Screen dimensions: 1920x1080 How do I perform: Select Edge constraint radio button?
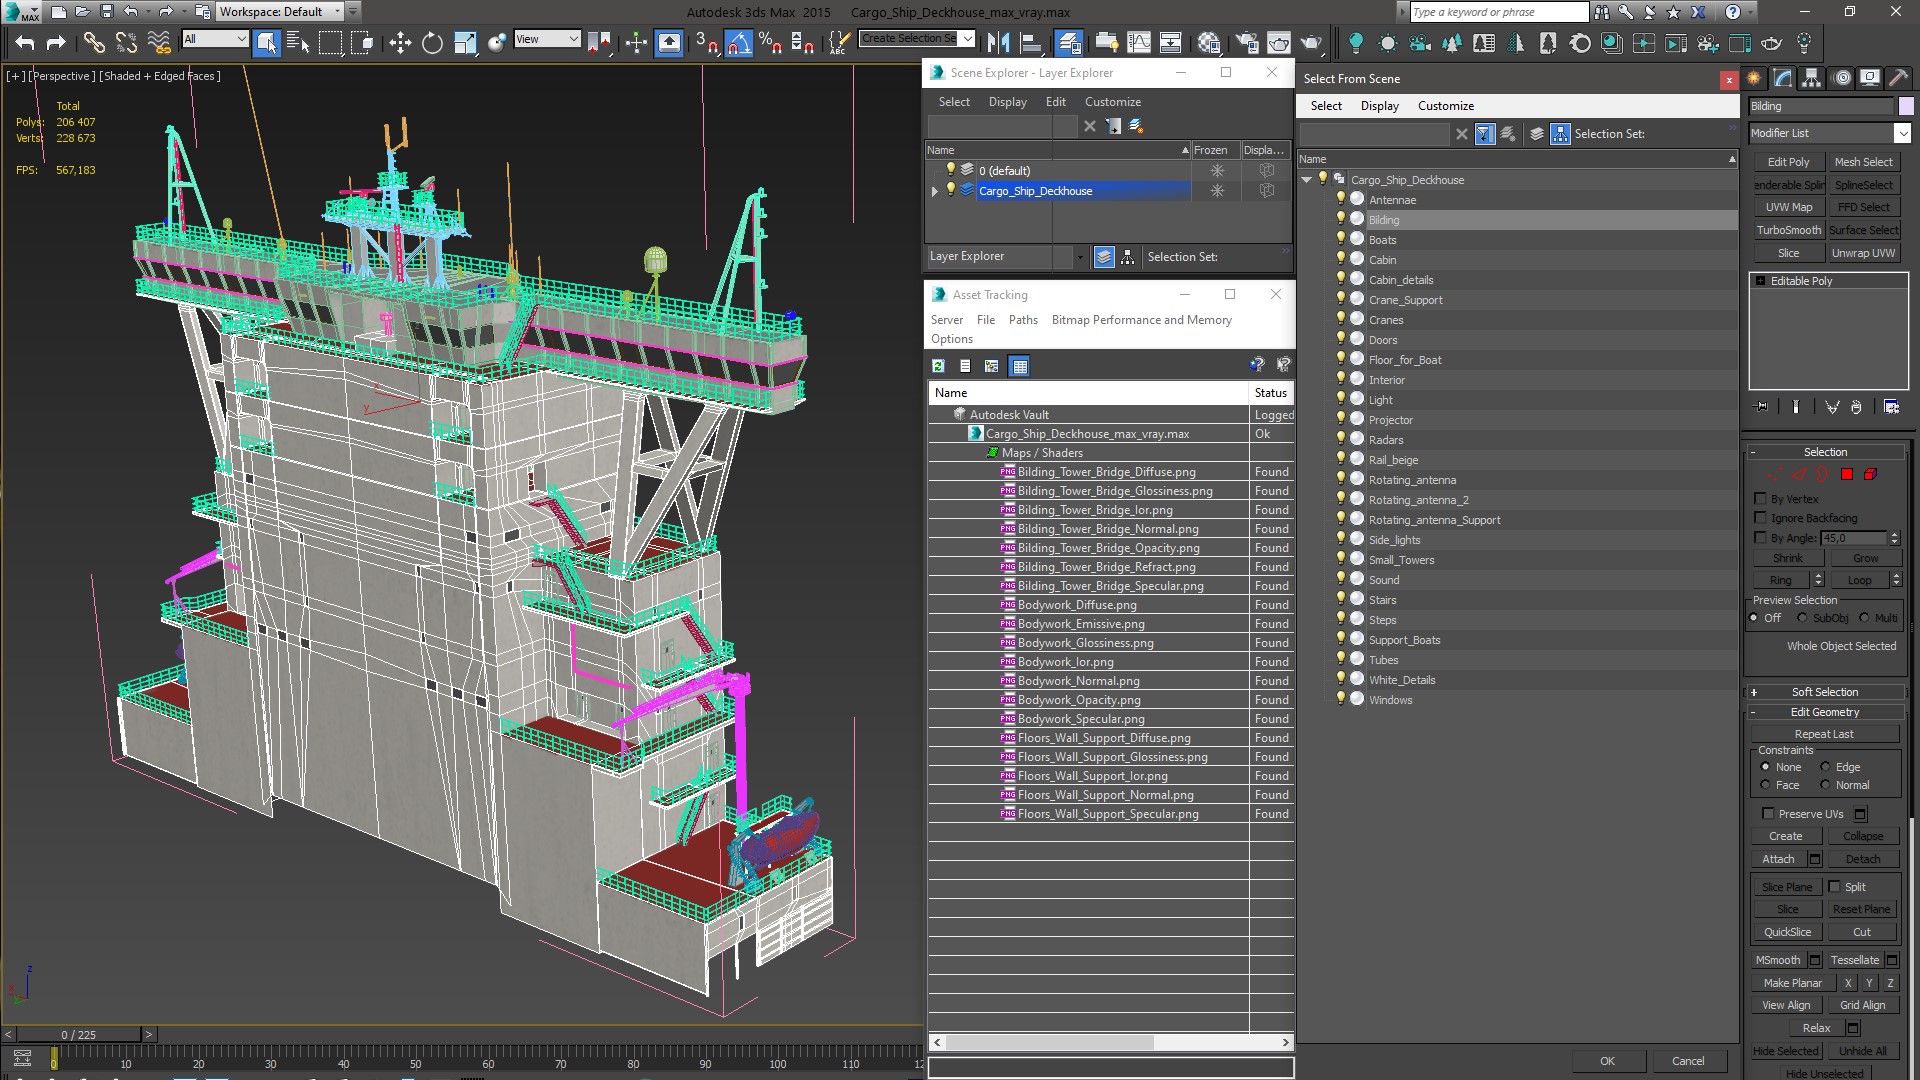(x=1825, y=767)
